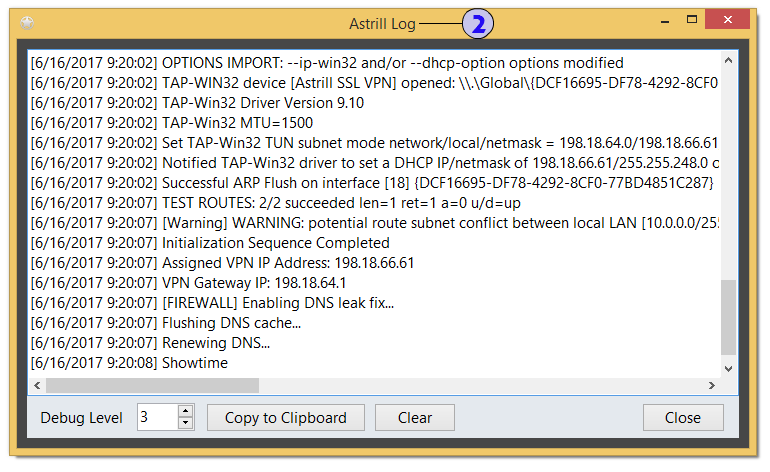Maximize the Astrill Log window
This screenshot has width=770, height=472.
(x=691, y=20)
